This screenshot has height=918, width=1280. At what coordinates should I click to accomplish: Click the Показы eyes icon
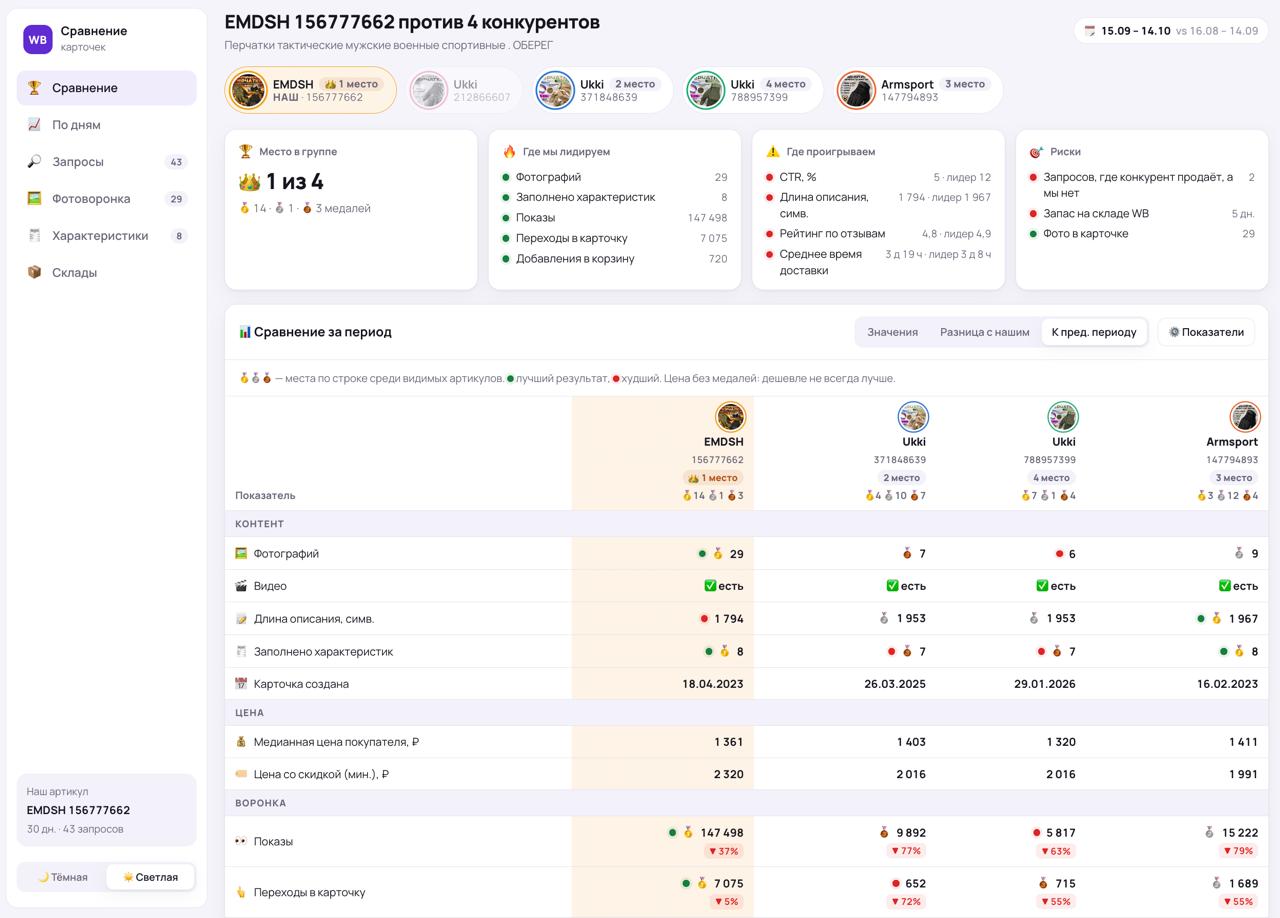coord(241,841)
